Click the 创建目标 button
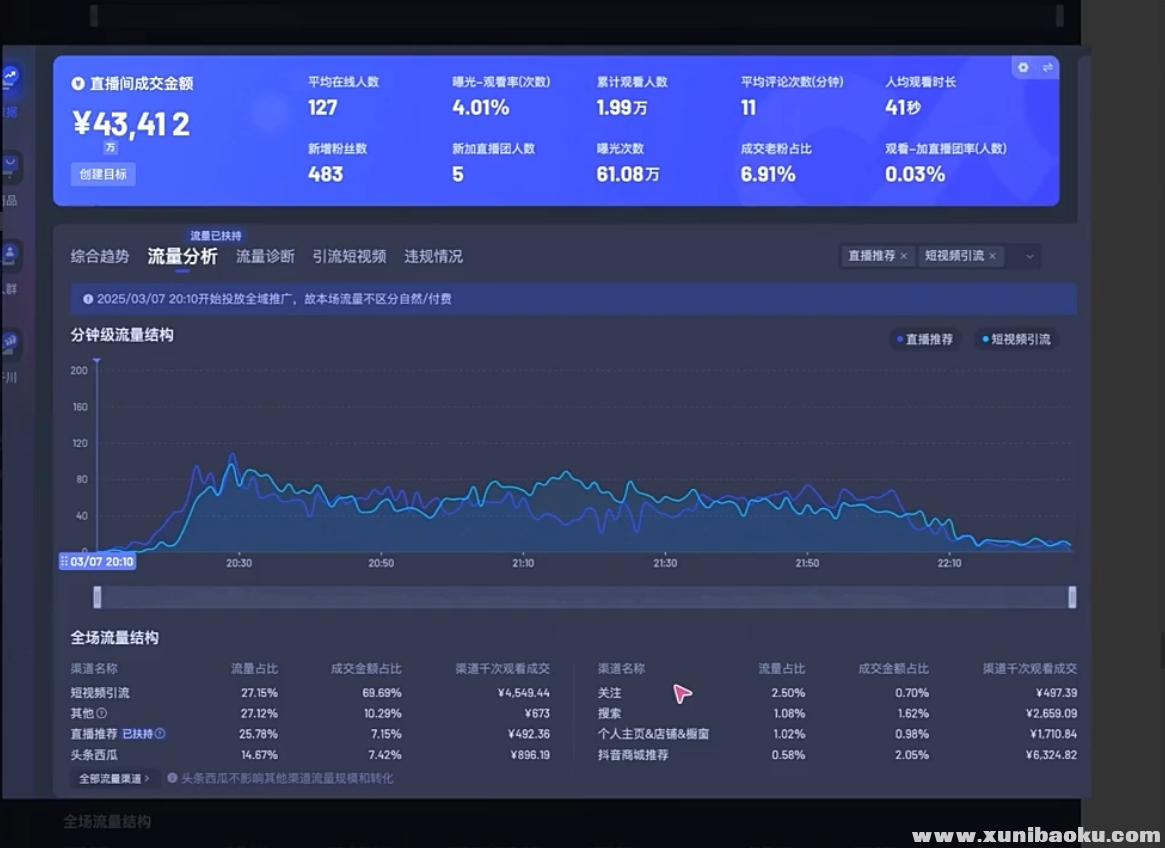The width and height of the screenshot is (1165, 848). (103, 174)
